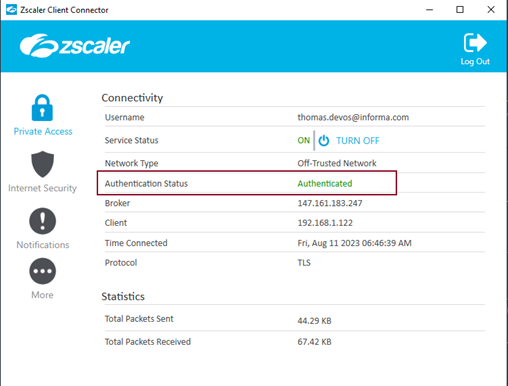This screenshot has width=508, height=386.
Task: Click the TLS protocol value
Action: point(304,263)
